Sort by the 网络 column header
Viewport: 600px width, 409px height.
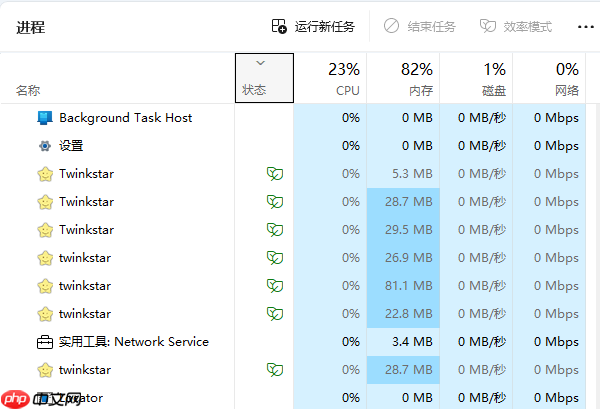click(549, 79)
